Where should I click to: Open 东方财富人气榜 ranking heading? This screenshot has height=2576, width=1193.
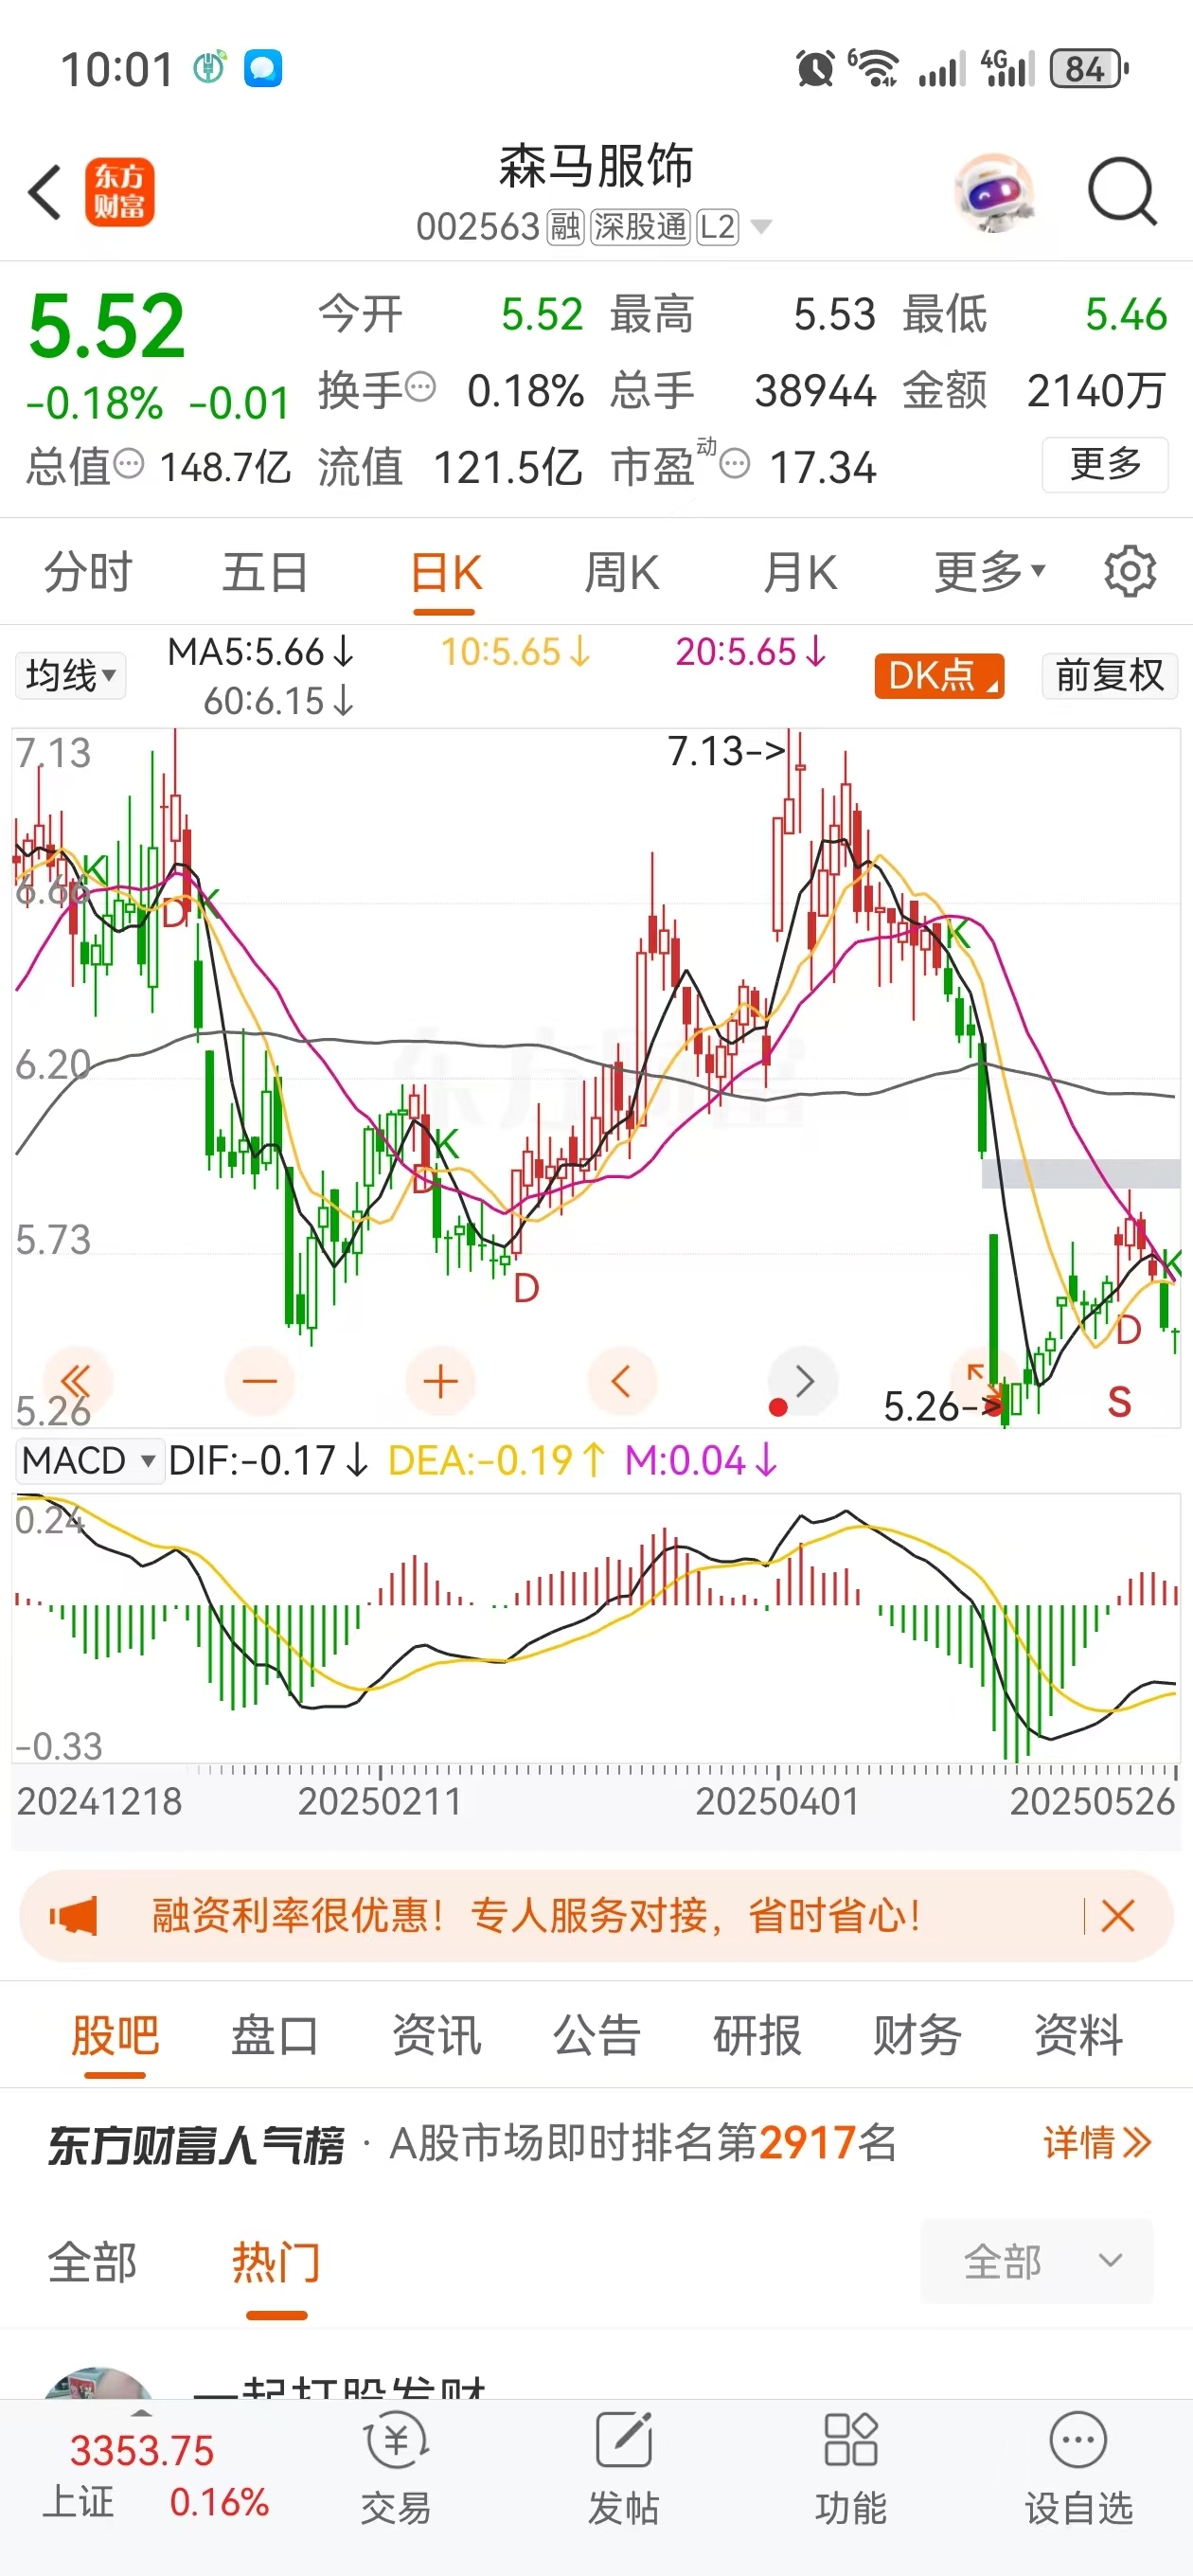pyautogui.click(x=196, y=2144)
